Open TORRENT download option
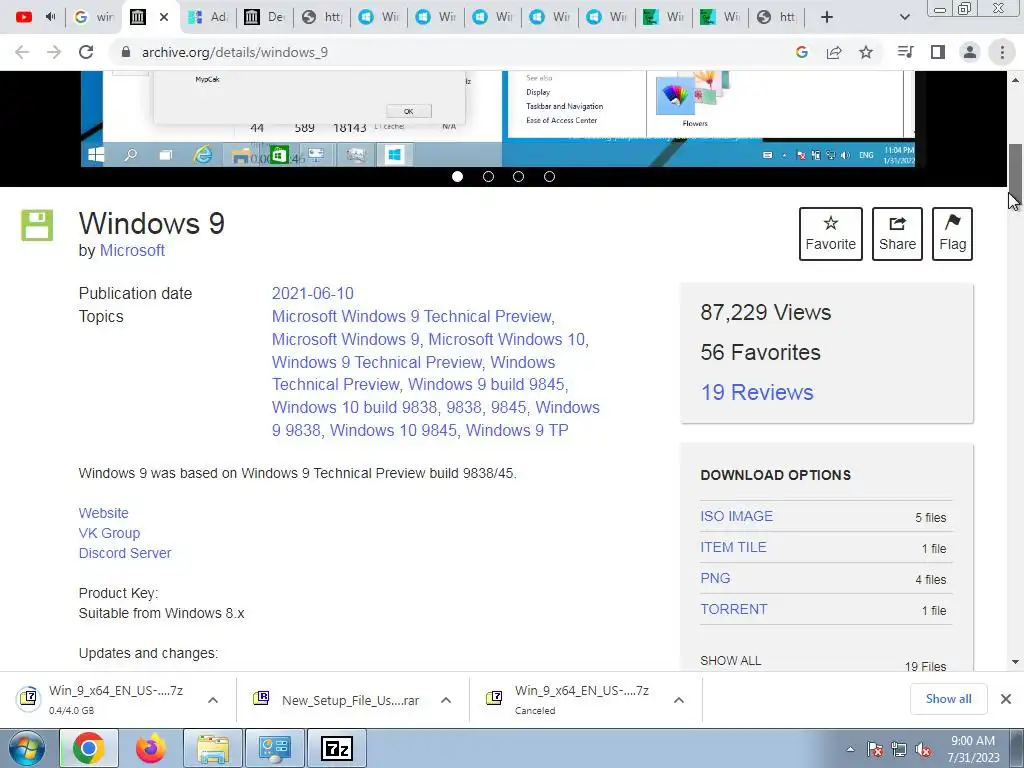Image resolution: width=1024 pixels, height=768 pixels. [x=734, y=609]
